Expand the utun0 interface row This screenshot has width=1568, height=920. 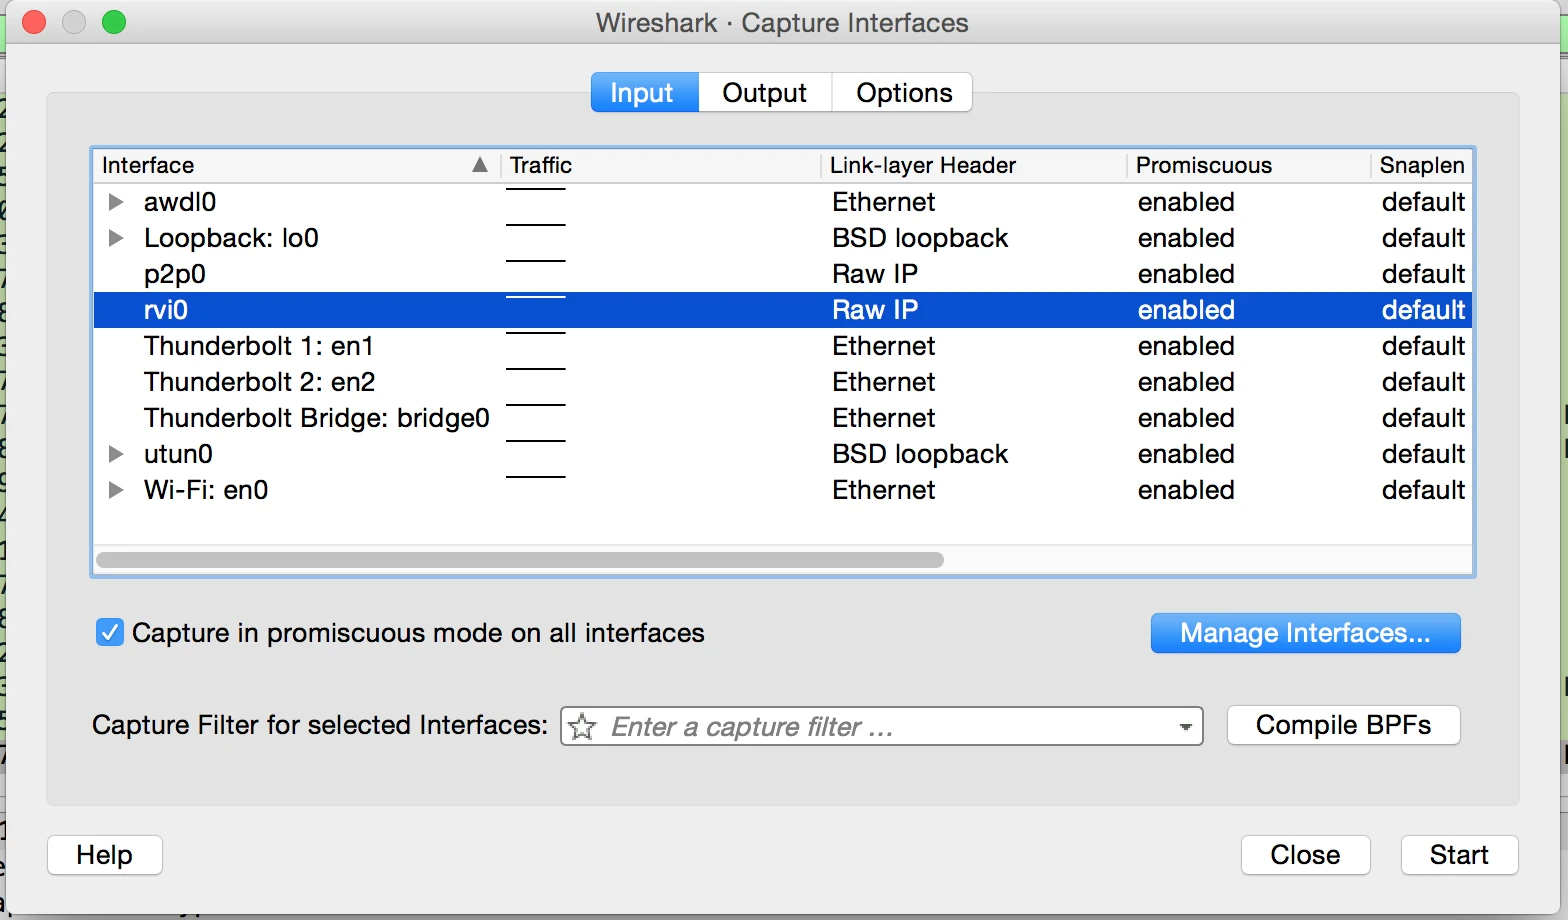pyautogui.click(x=116, y=454)
